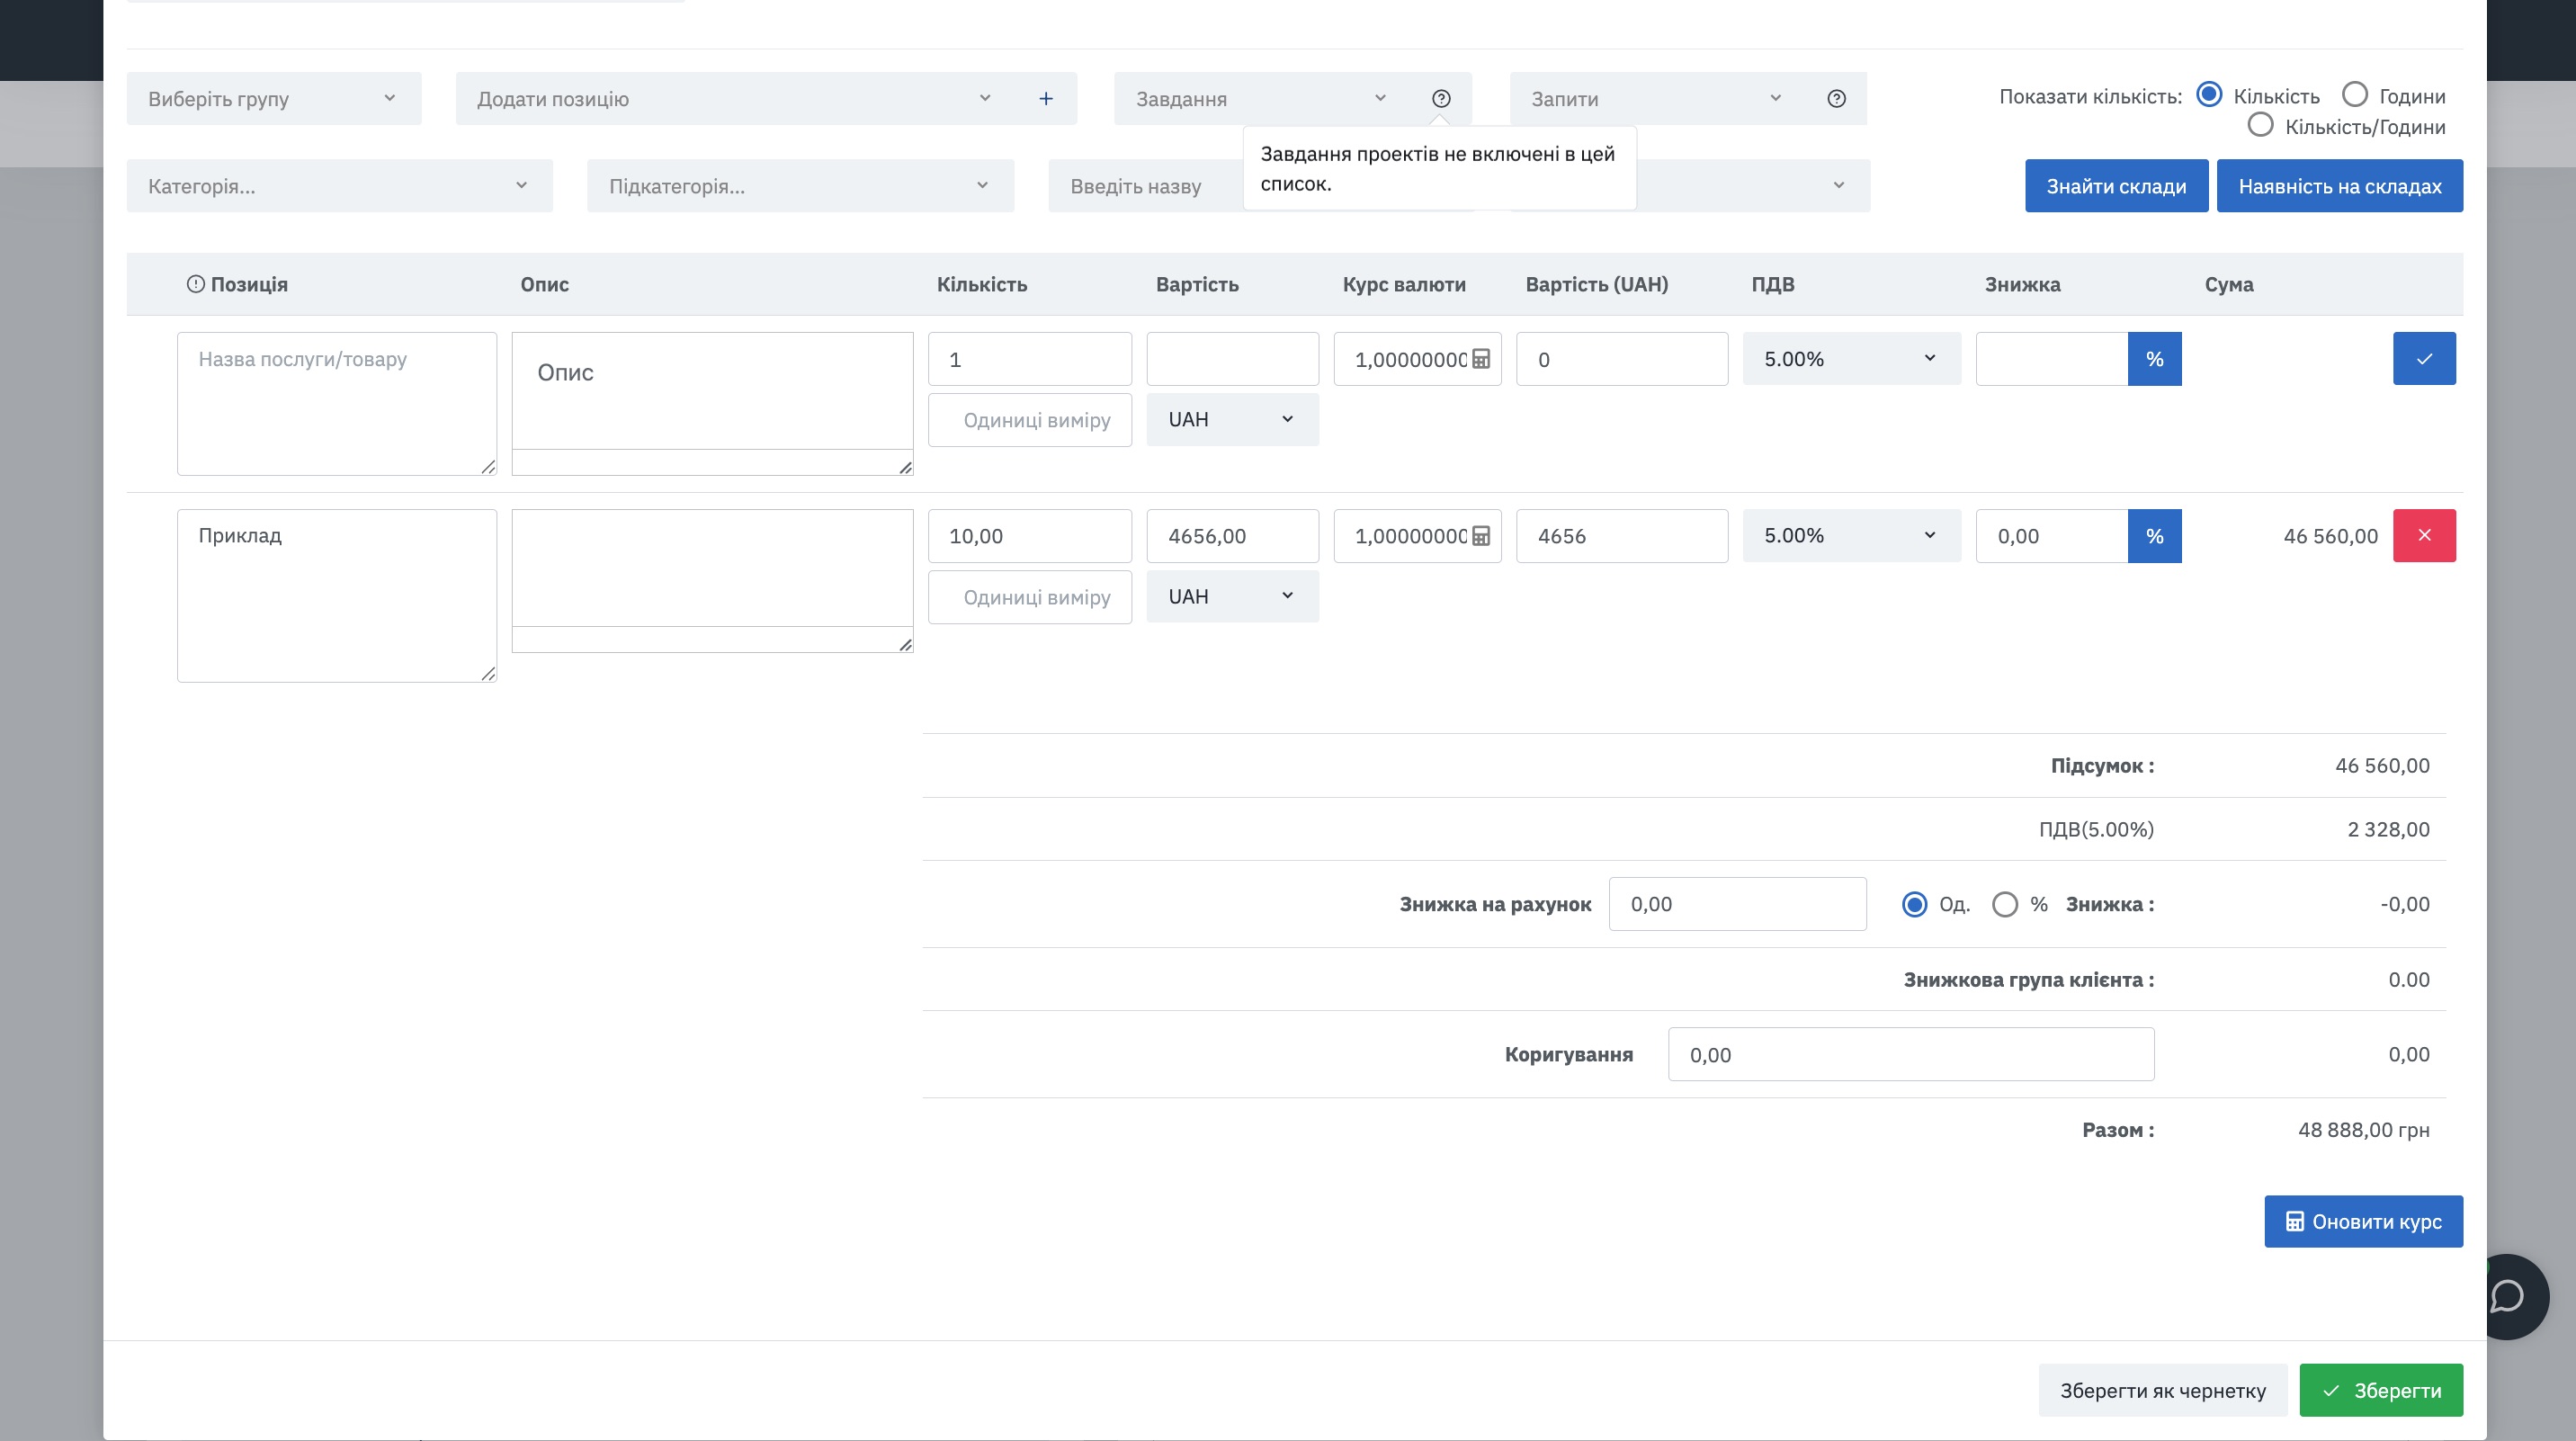The image size is (2576, 1441).
Task: Click calculator icon in Приклад row exchange rate
Action: 1481,536
